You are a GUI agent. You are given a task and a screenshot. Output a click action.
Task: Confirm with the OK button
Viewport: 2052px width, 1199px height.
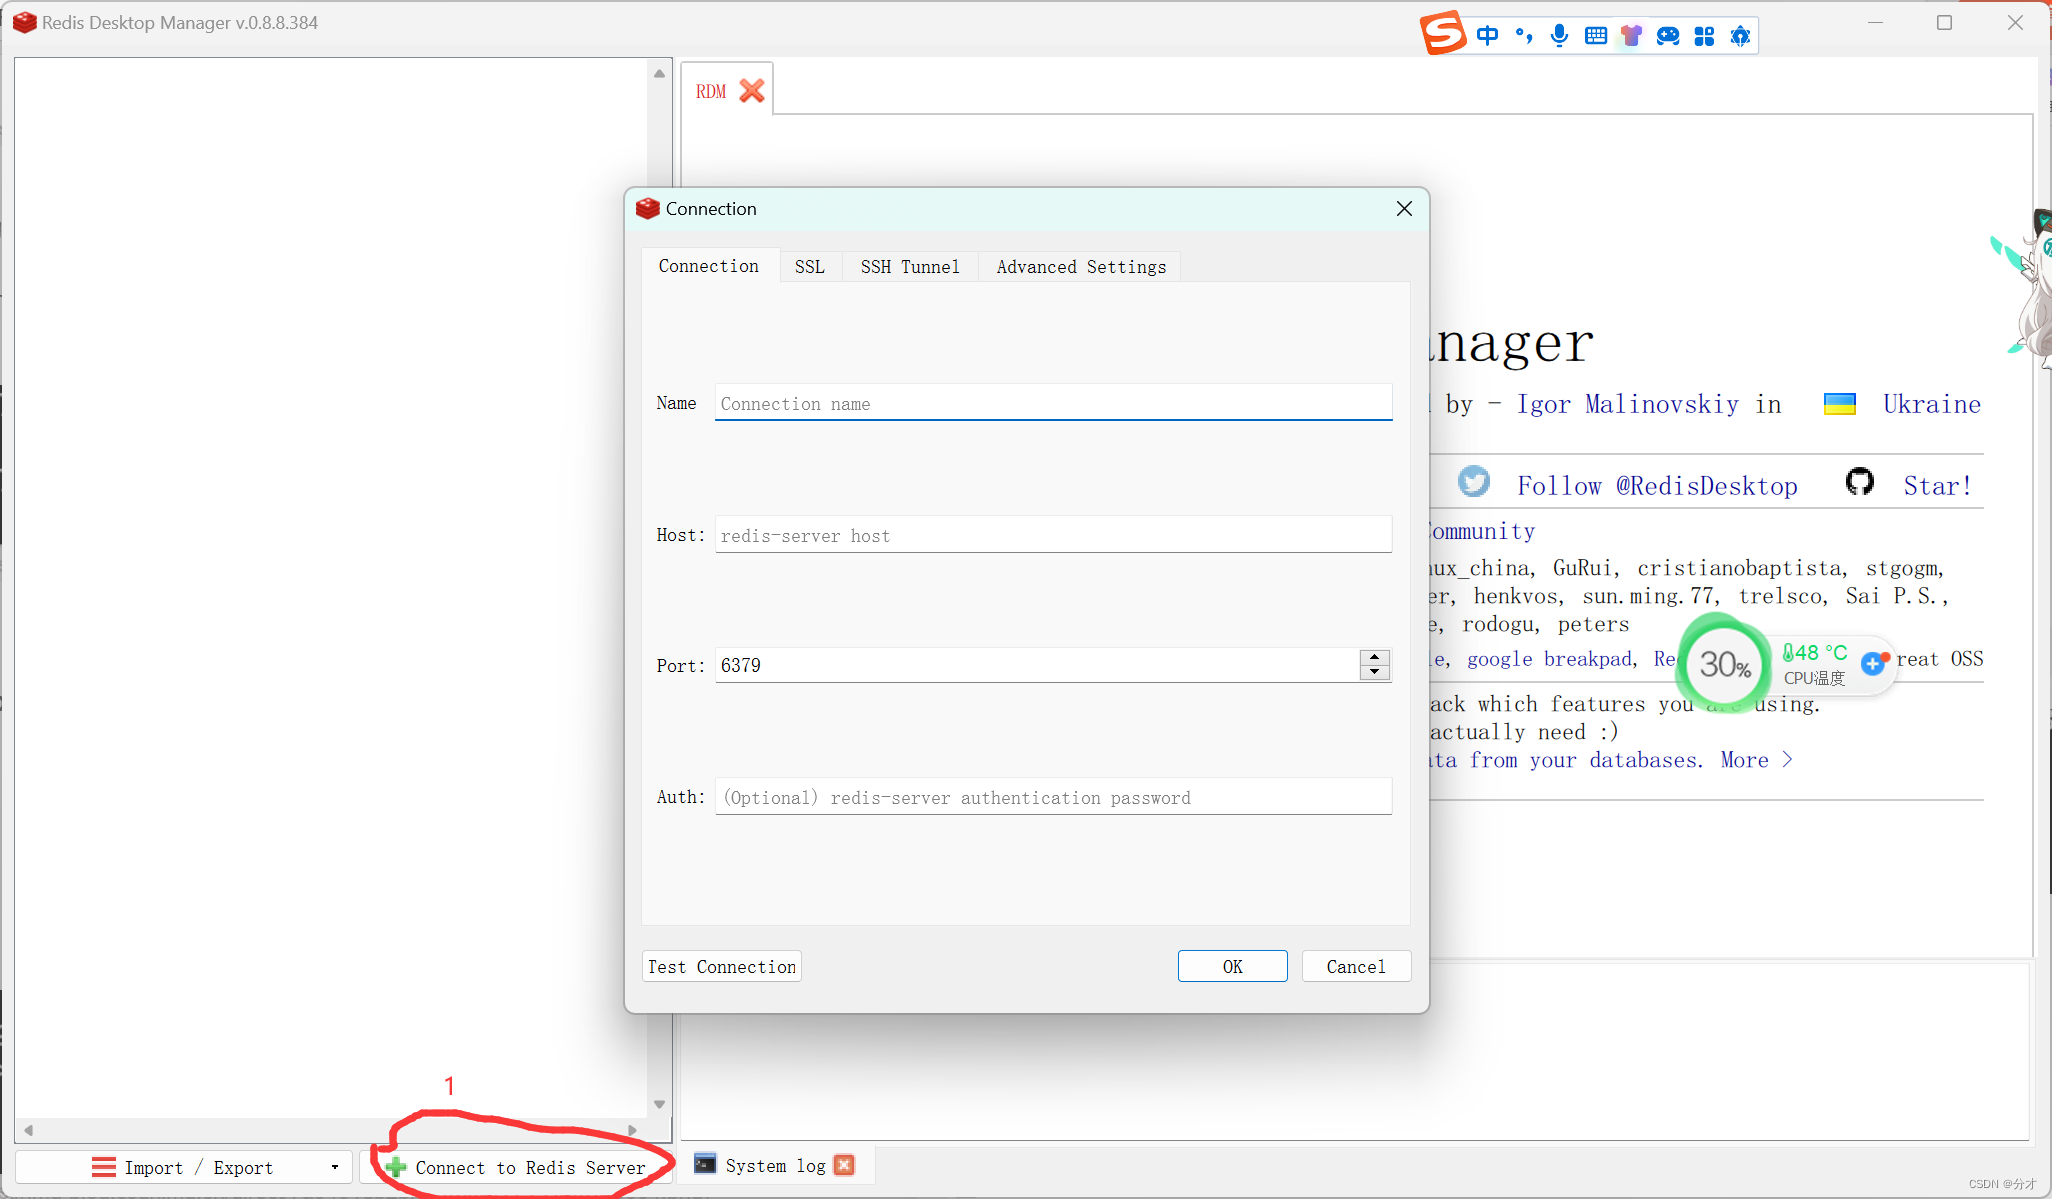point(1232,966)
